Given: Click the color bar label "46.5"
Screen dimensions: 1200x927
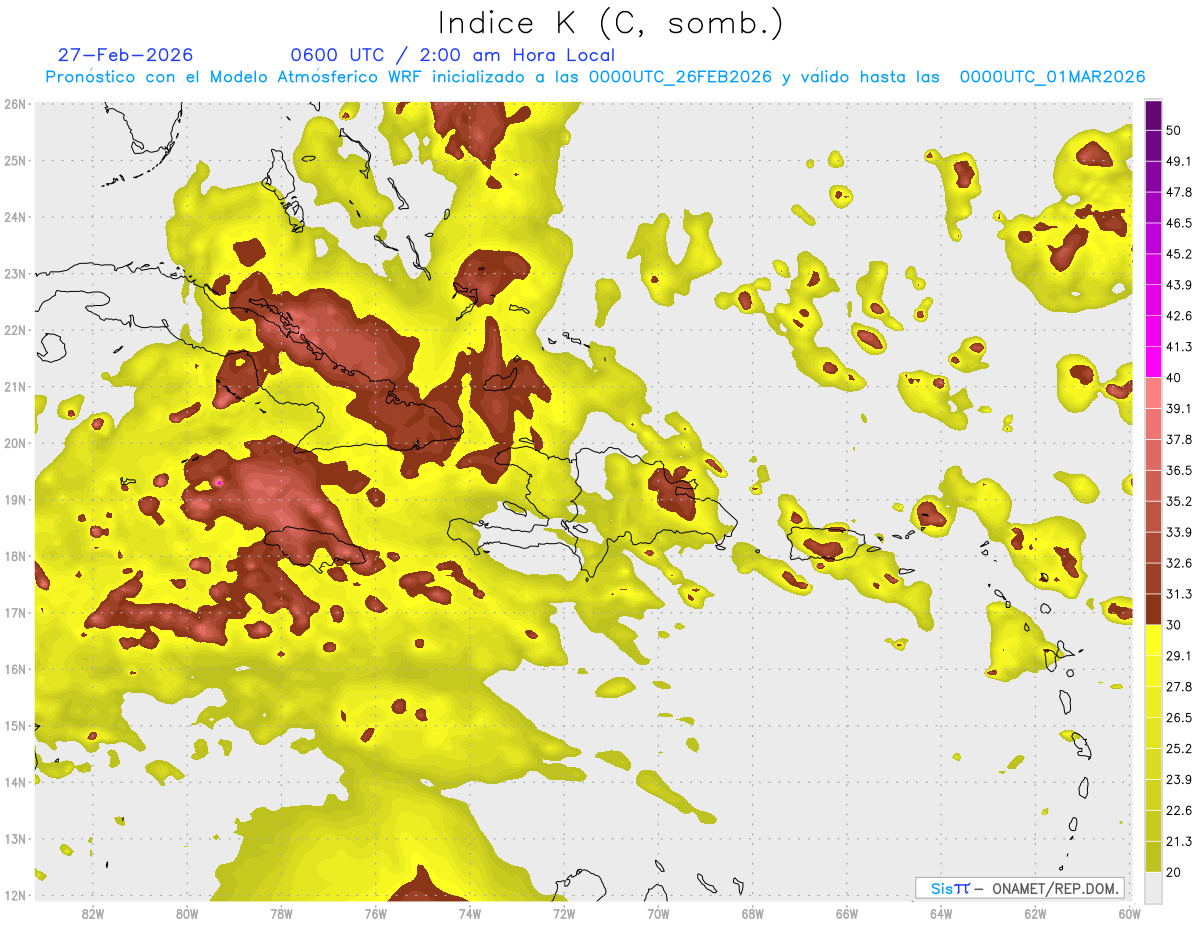Looking at the screenshot, I should click(x=1178, y=223).
